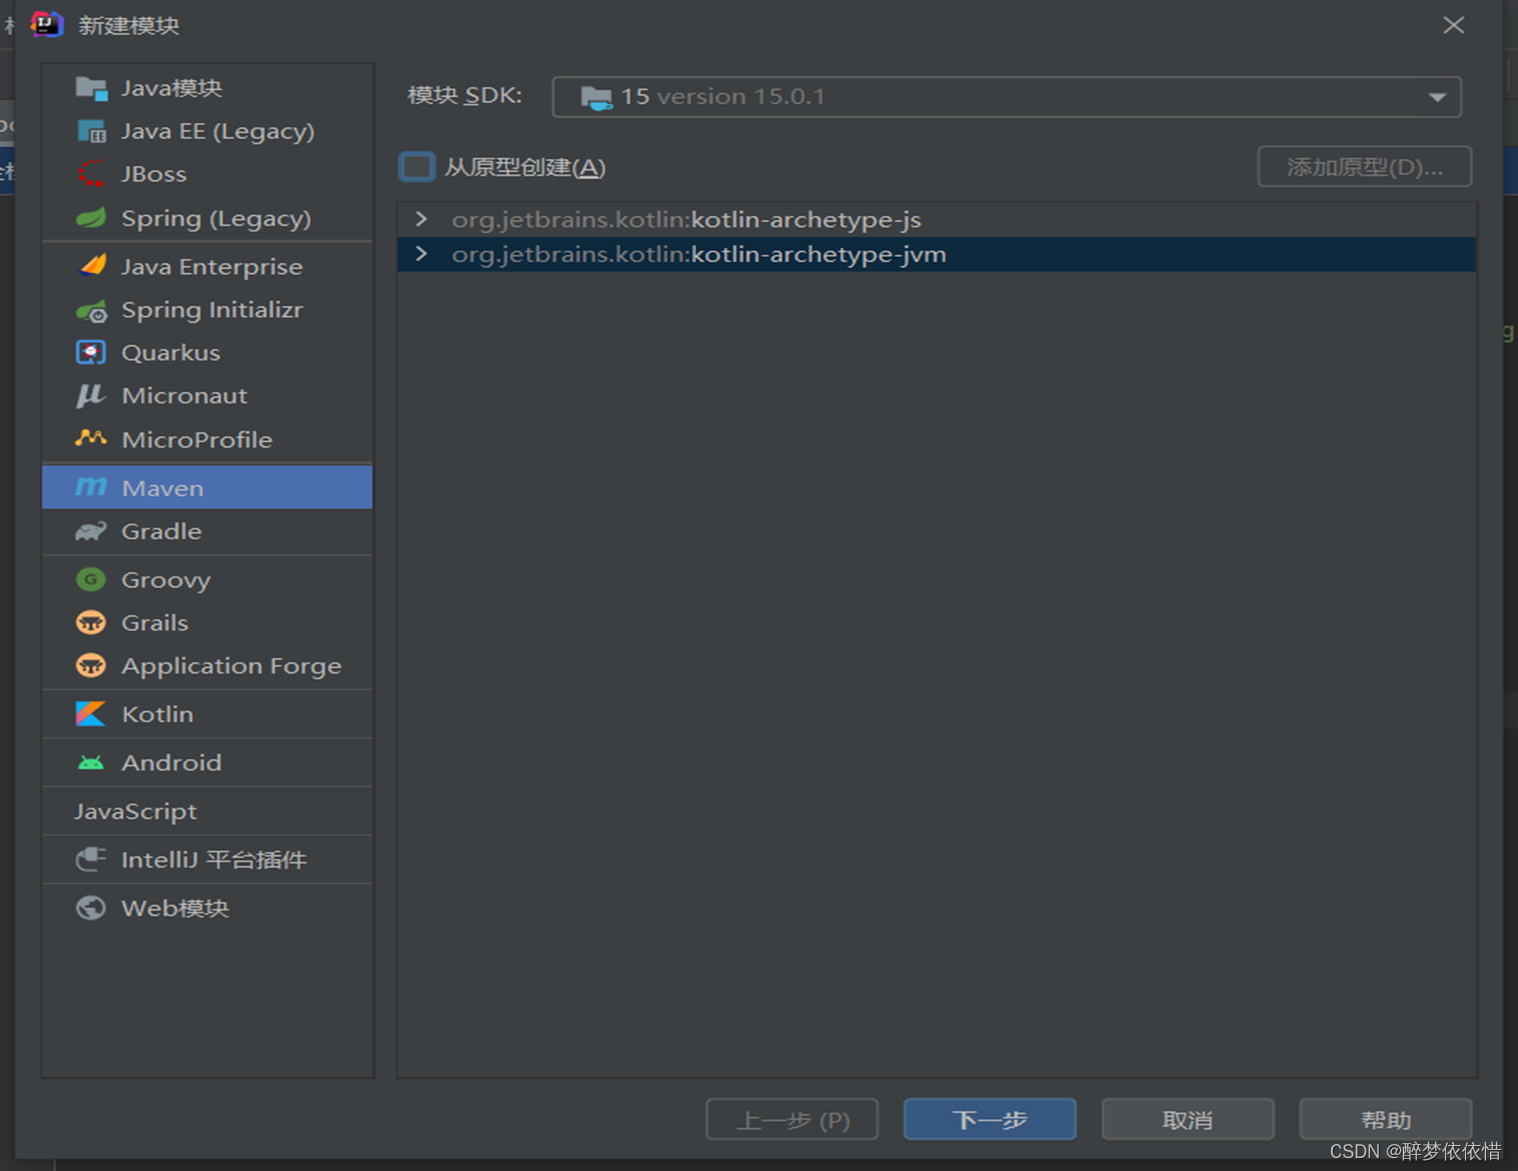1518x1171 pixels.
Task: Enable the 从原型创建 checkbox
Action: (417, 166)
